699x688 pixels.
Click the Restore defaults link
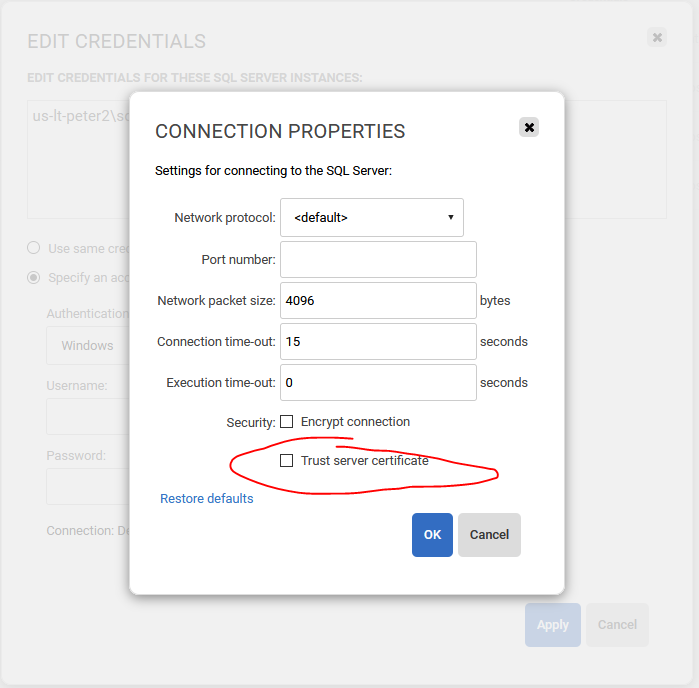206,498
